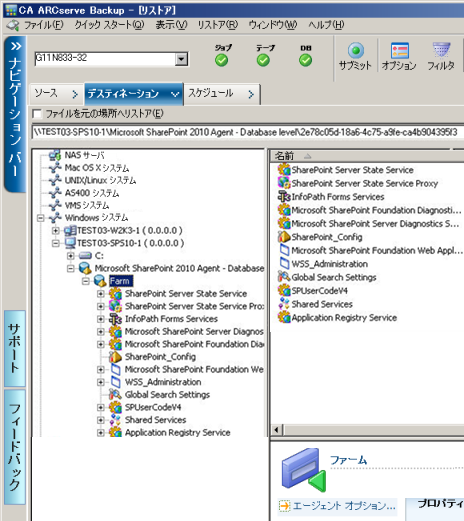464x521 pixels.
Task: Enable ファイルを元の場所へリストア checkbox
Action: click(x=37, y=114)
